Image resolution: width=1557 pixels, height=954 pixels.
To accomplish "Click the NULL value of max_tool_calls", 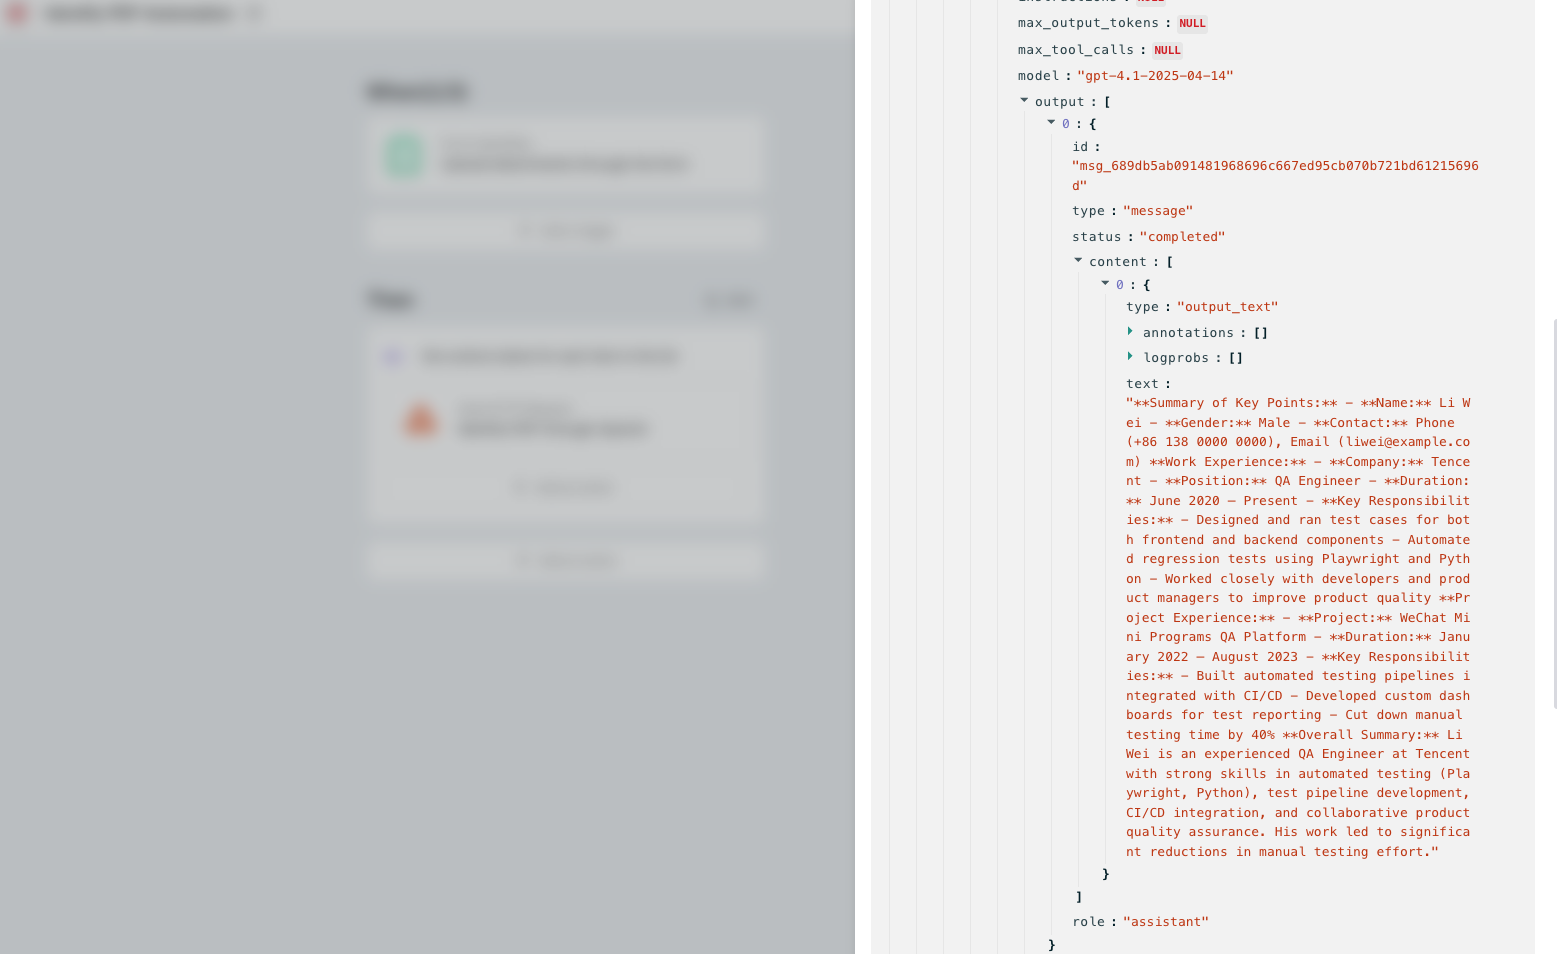I will (x=1167, y=50).
